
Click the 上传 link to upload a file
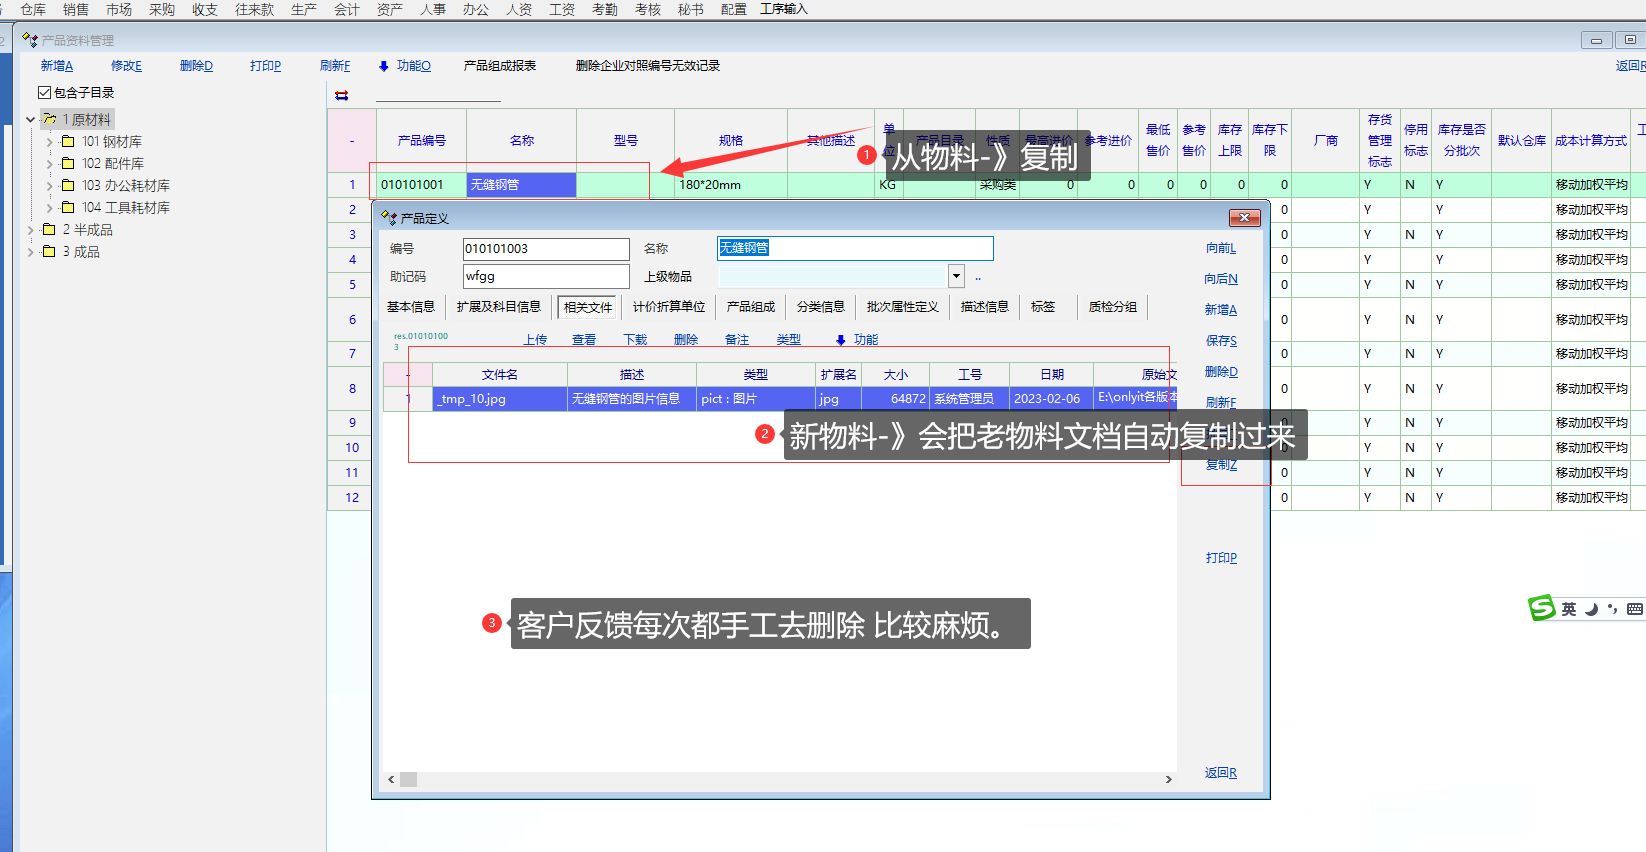pos(535,340)
